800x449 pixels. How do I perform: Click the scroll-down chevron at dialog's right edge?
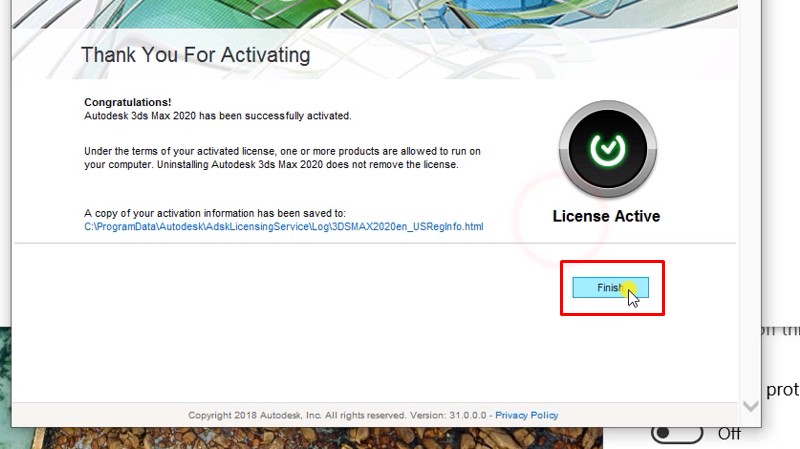[750, 406]
